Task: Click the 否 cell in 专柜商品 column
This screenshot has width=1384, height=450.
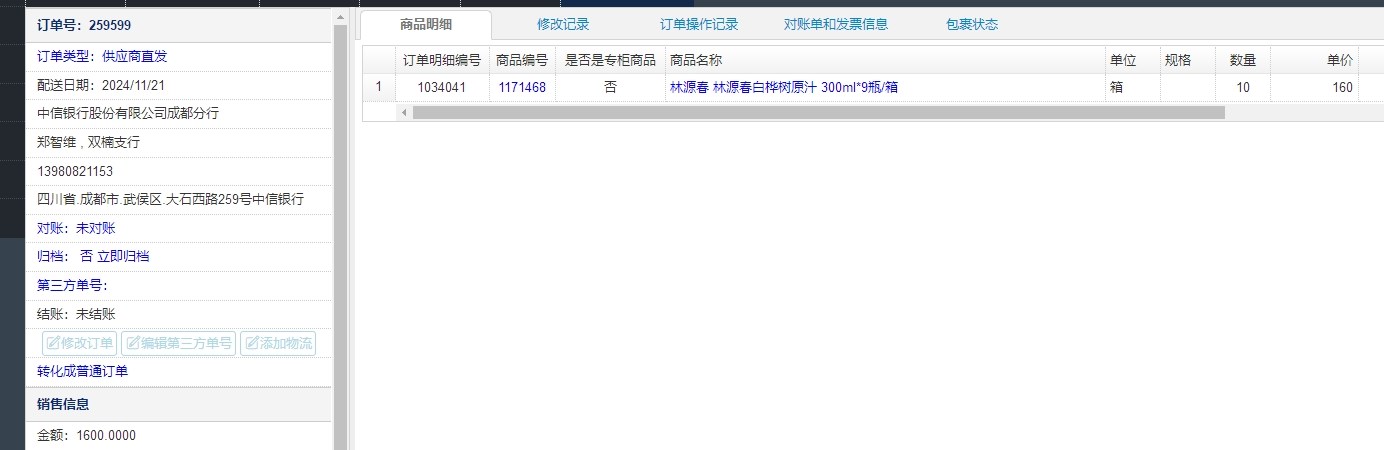Action: tap(610, 87)
